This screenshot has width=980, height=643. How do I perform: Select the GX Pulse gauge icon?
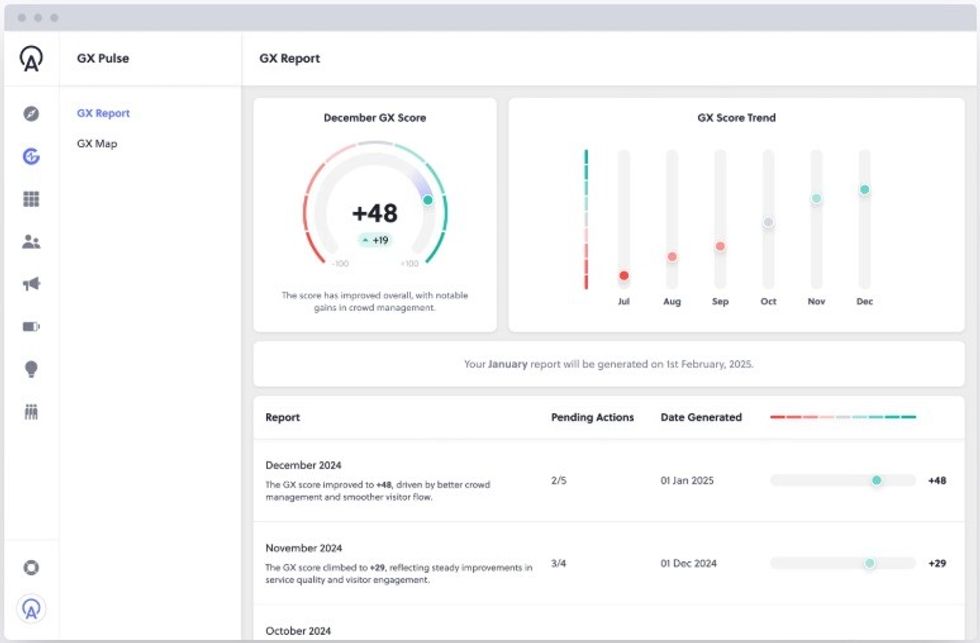click(31, 156)
